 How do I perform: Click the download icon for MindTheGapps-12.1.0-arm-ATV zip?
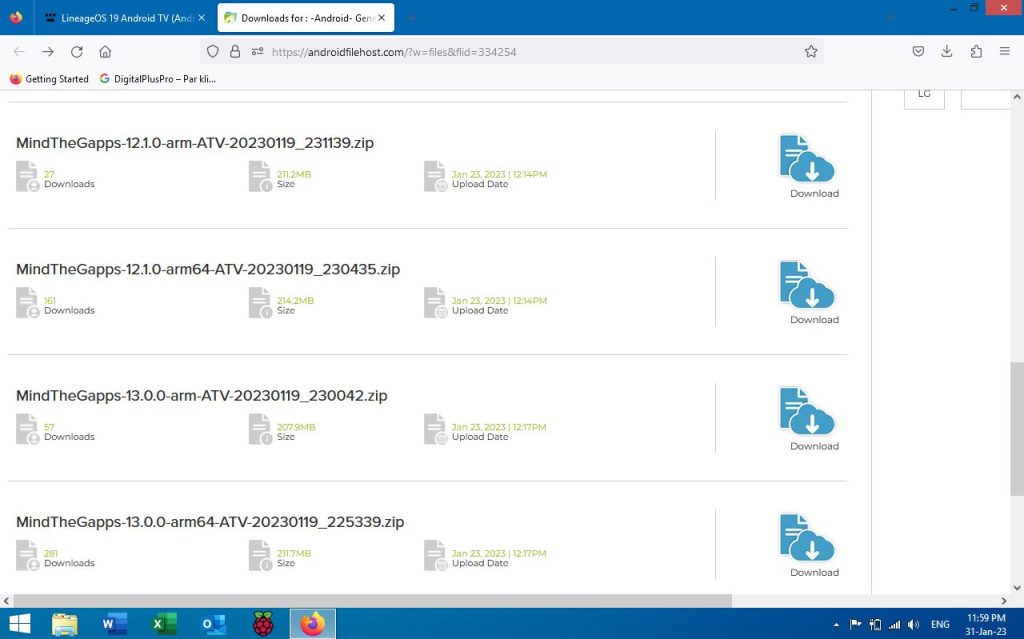point(807,160)
